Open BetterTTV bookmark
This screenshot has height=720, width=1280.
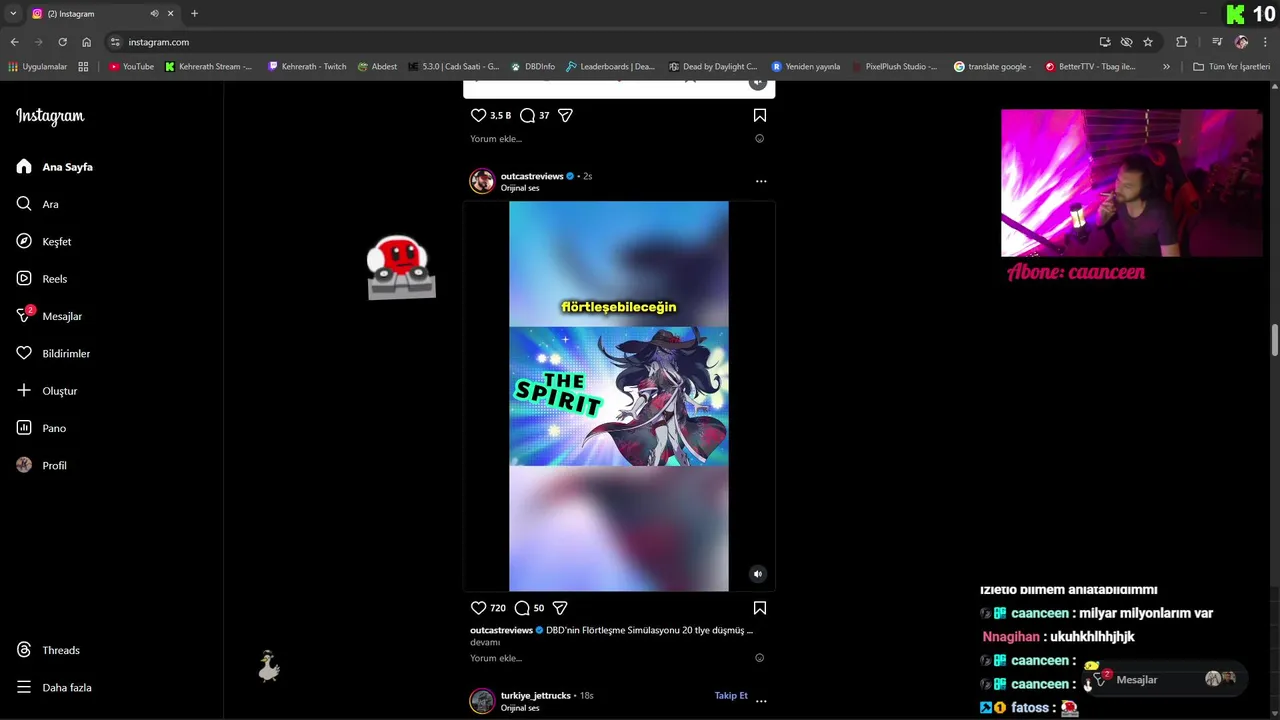click(1090, 67)
